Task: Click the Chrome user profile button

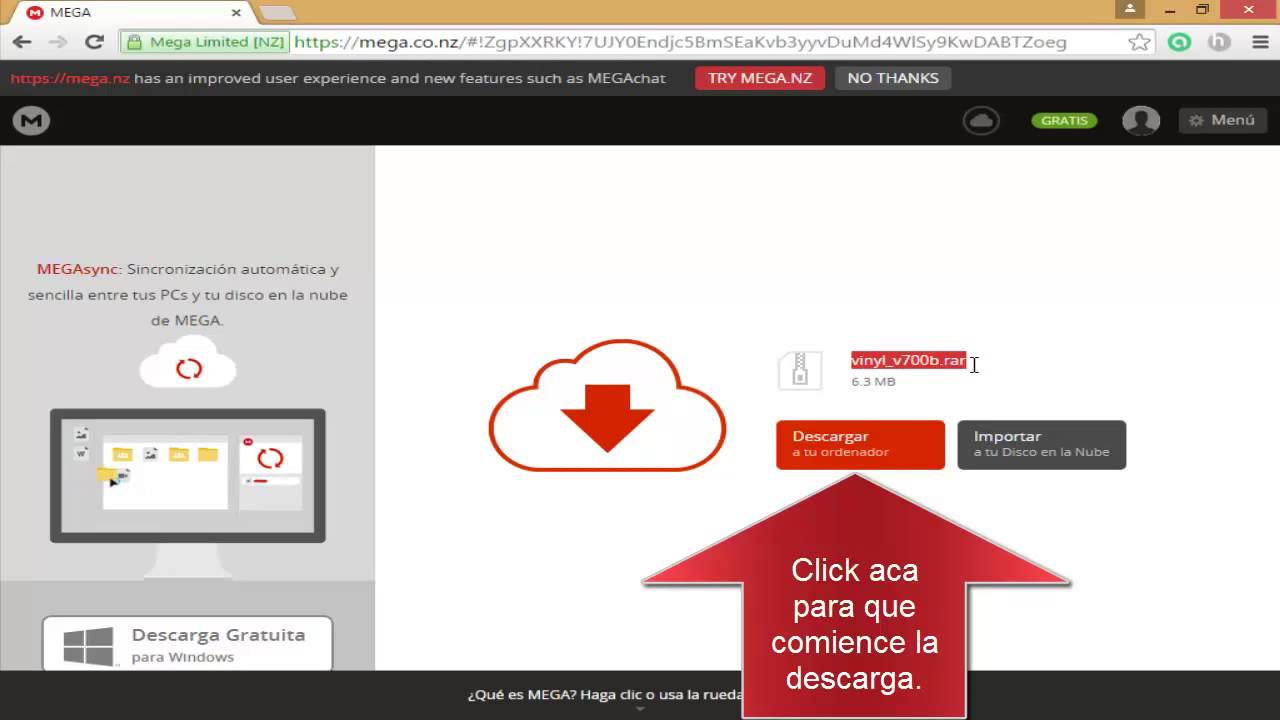Action: click(1130, 10)
